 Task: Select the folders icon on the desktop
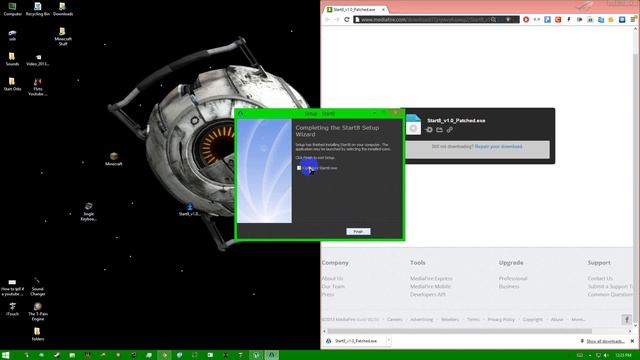[38, 334]
